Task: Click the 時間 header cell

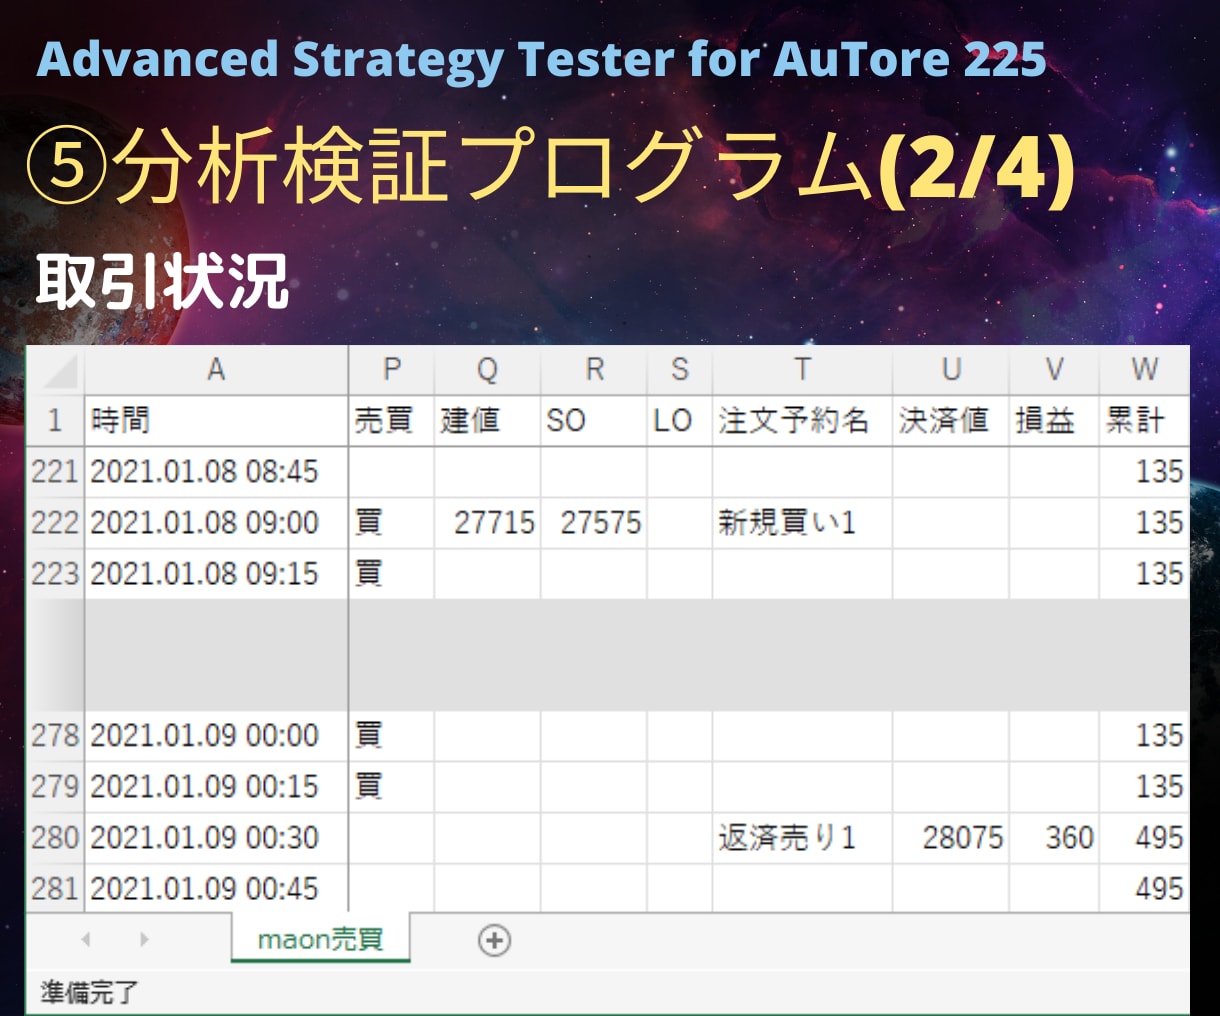Action: tap(216, 420)
